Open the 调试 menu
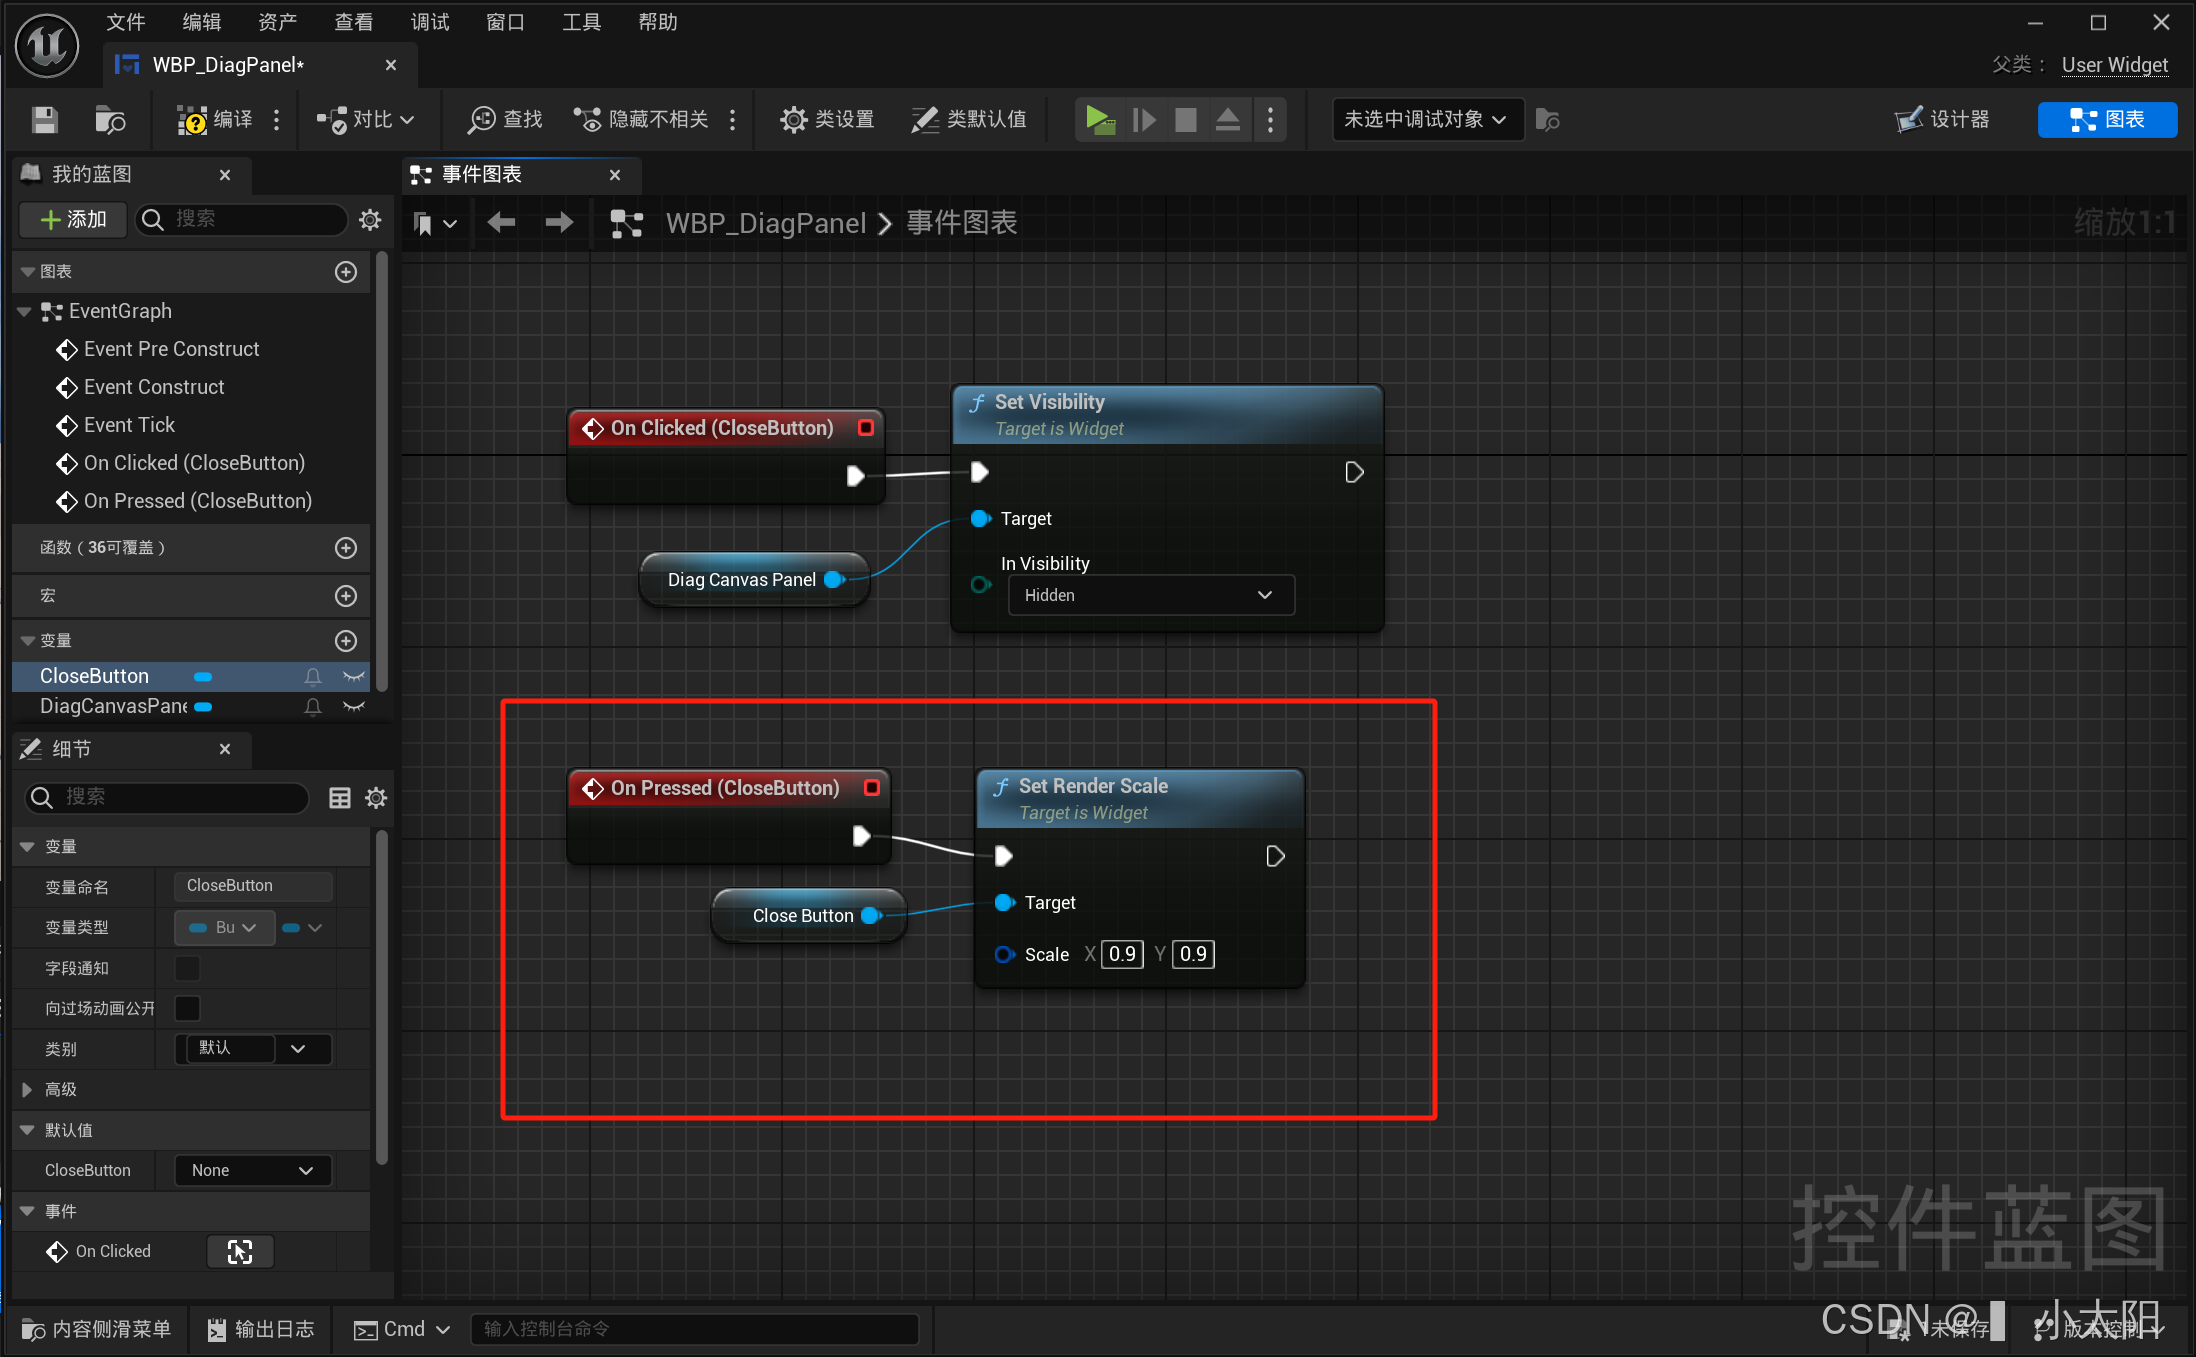2196x1357 pixels. coord(430,22)
